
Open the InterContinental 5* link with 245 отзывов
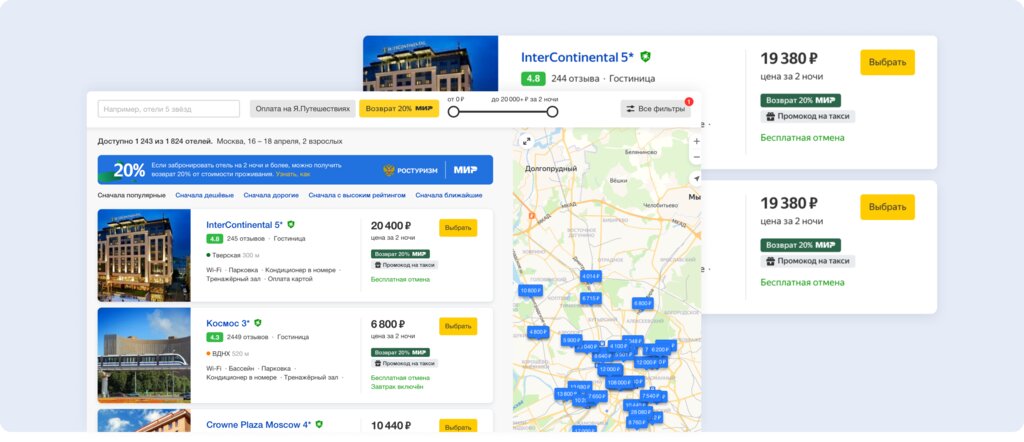[x=244, y=225]
